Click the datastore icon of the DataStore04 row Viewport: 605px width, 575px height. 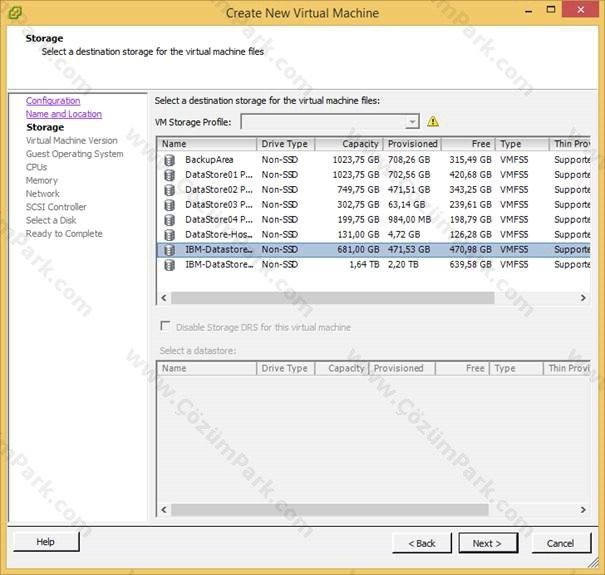(169, 220)
